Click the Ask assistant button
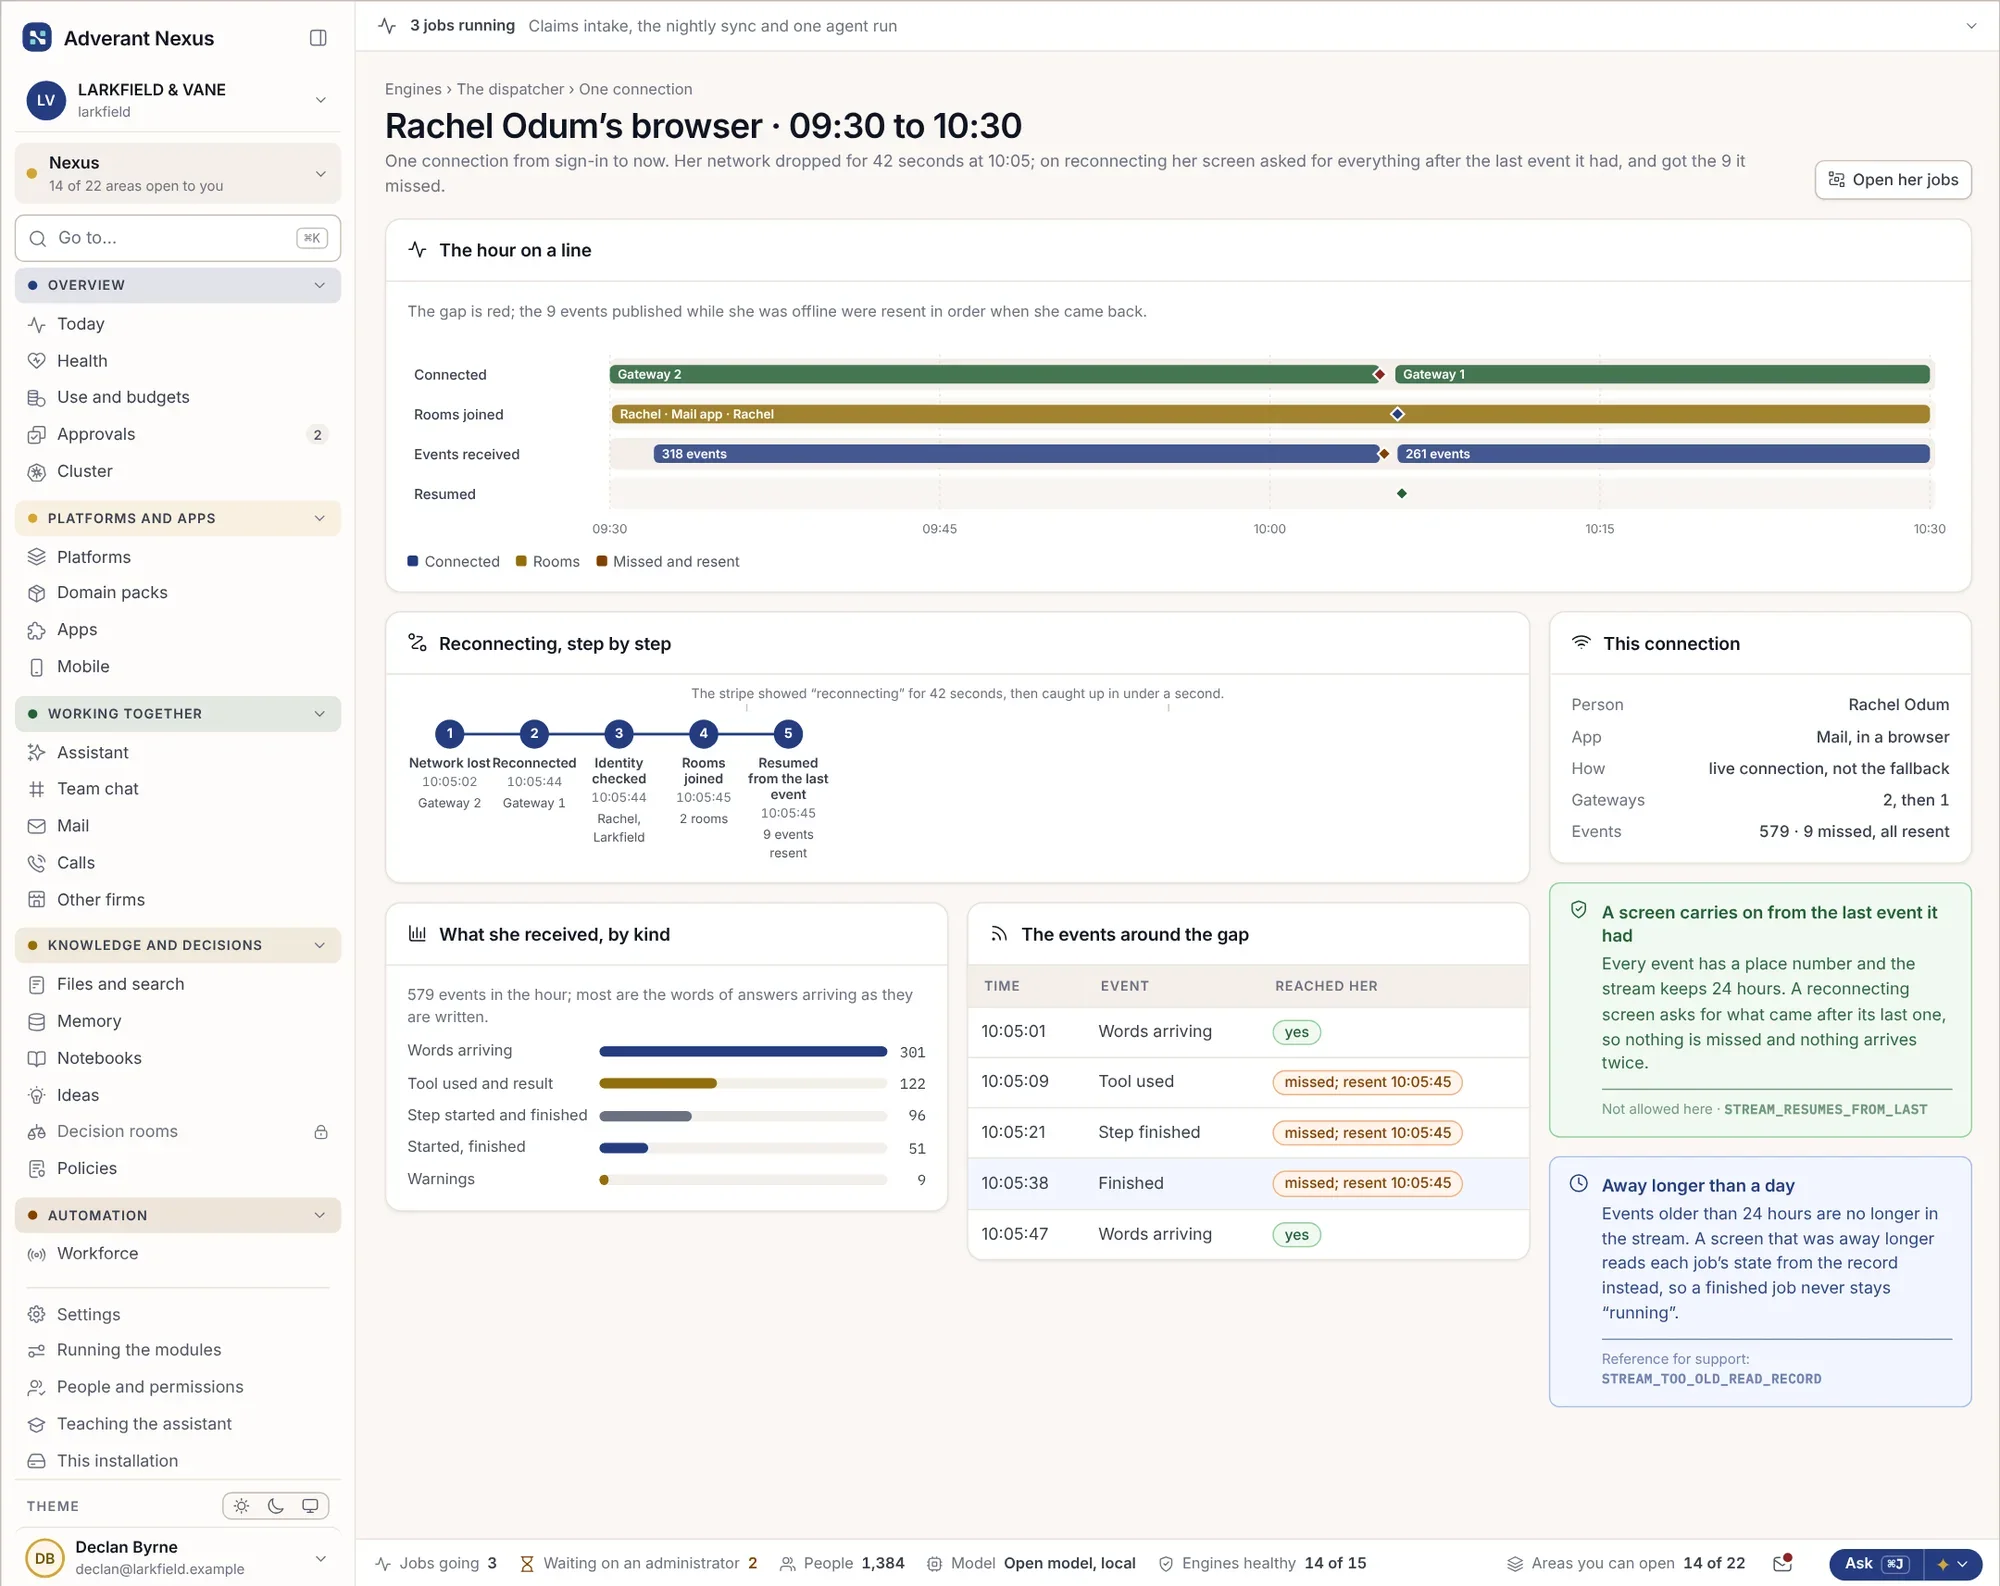The height and width of the screenshot is (1586, 2000). [x=1876, y=1564]
